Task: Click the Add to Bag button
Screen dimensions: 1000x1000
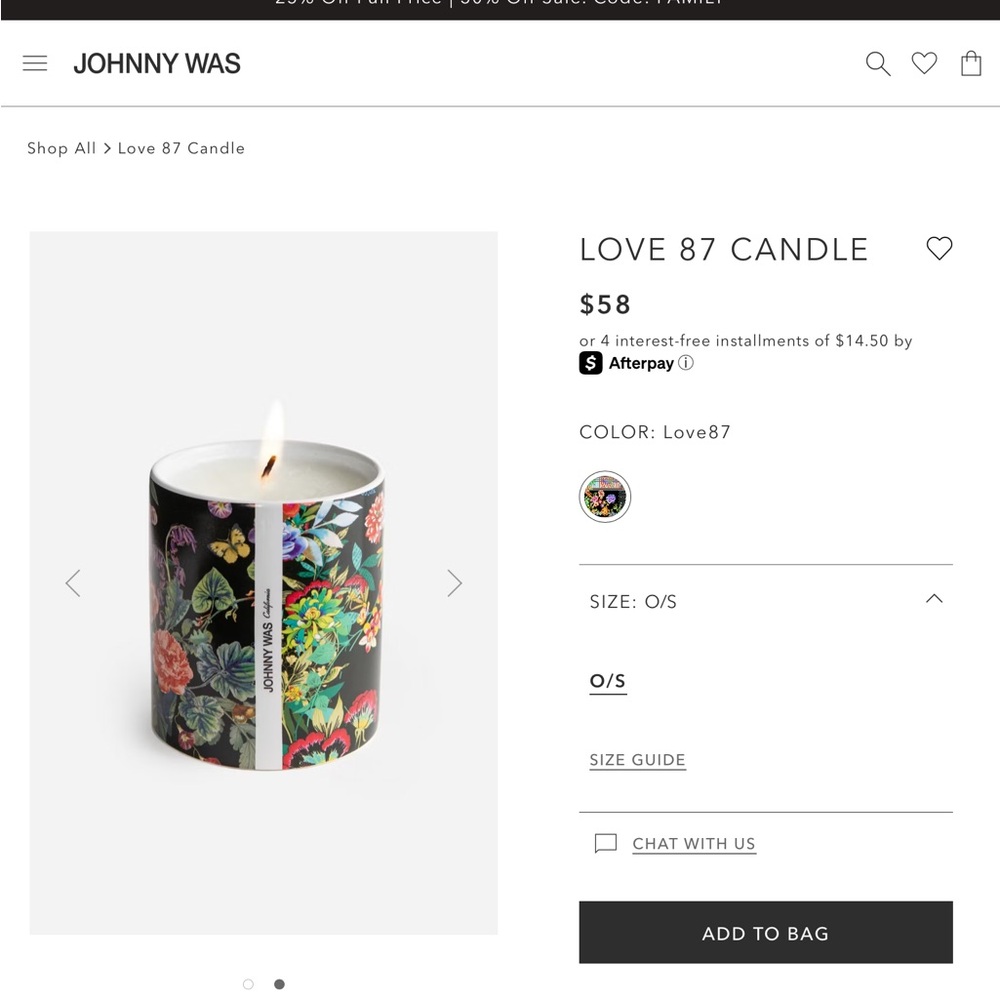Action: coord(765,932)
